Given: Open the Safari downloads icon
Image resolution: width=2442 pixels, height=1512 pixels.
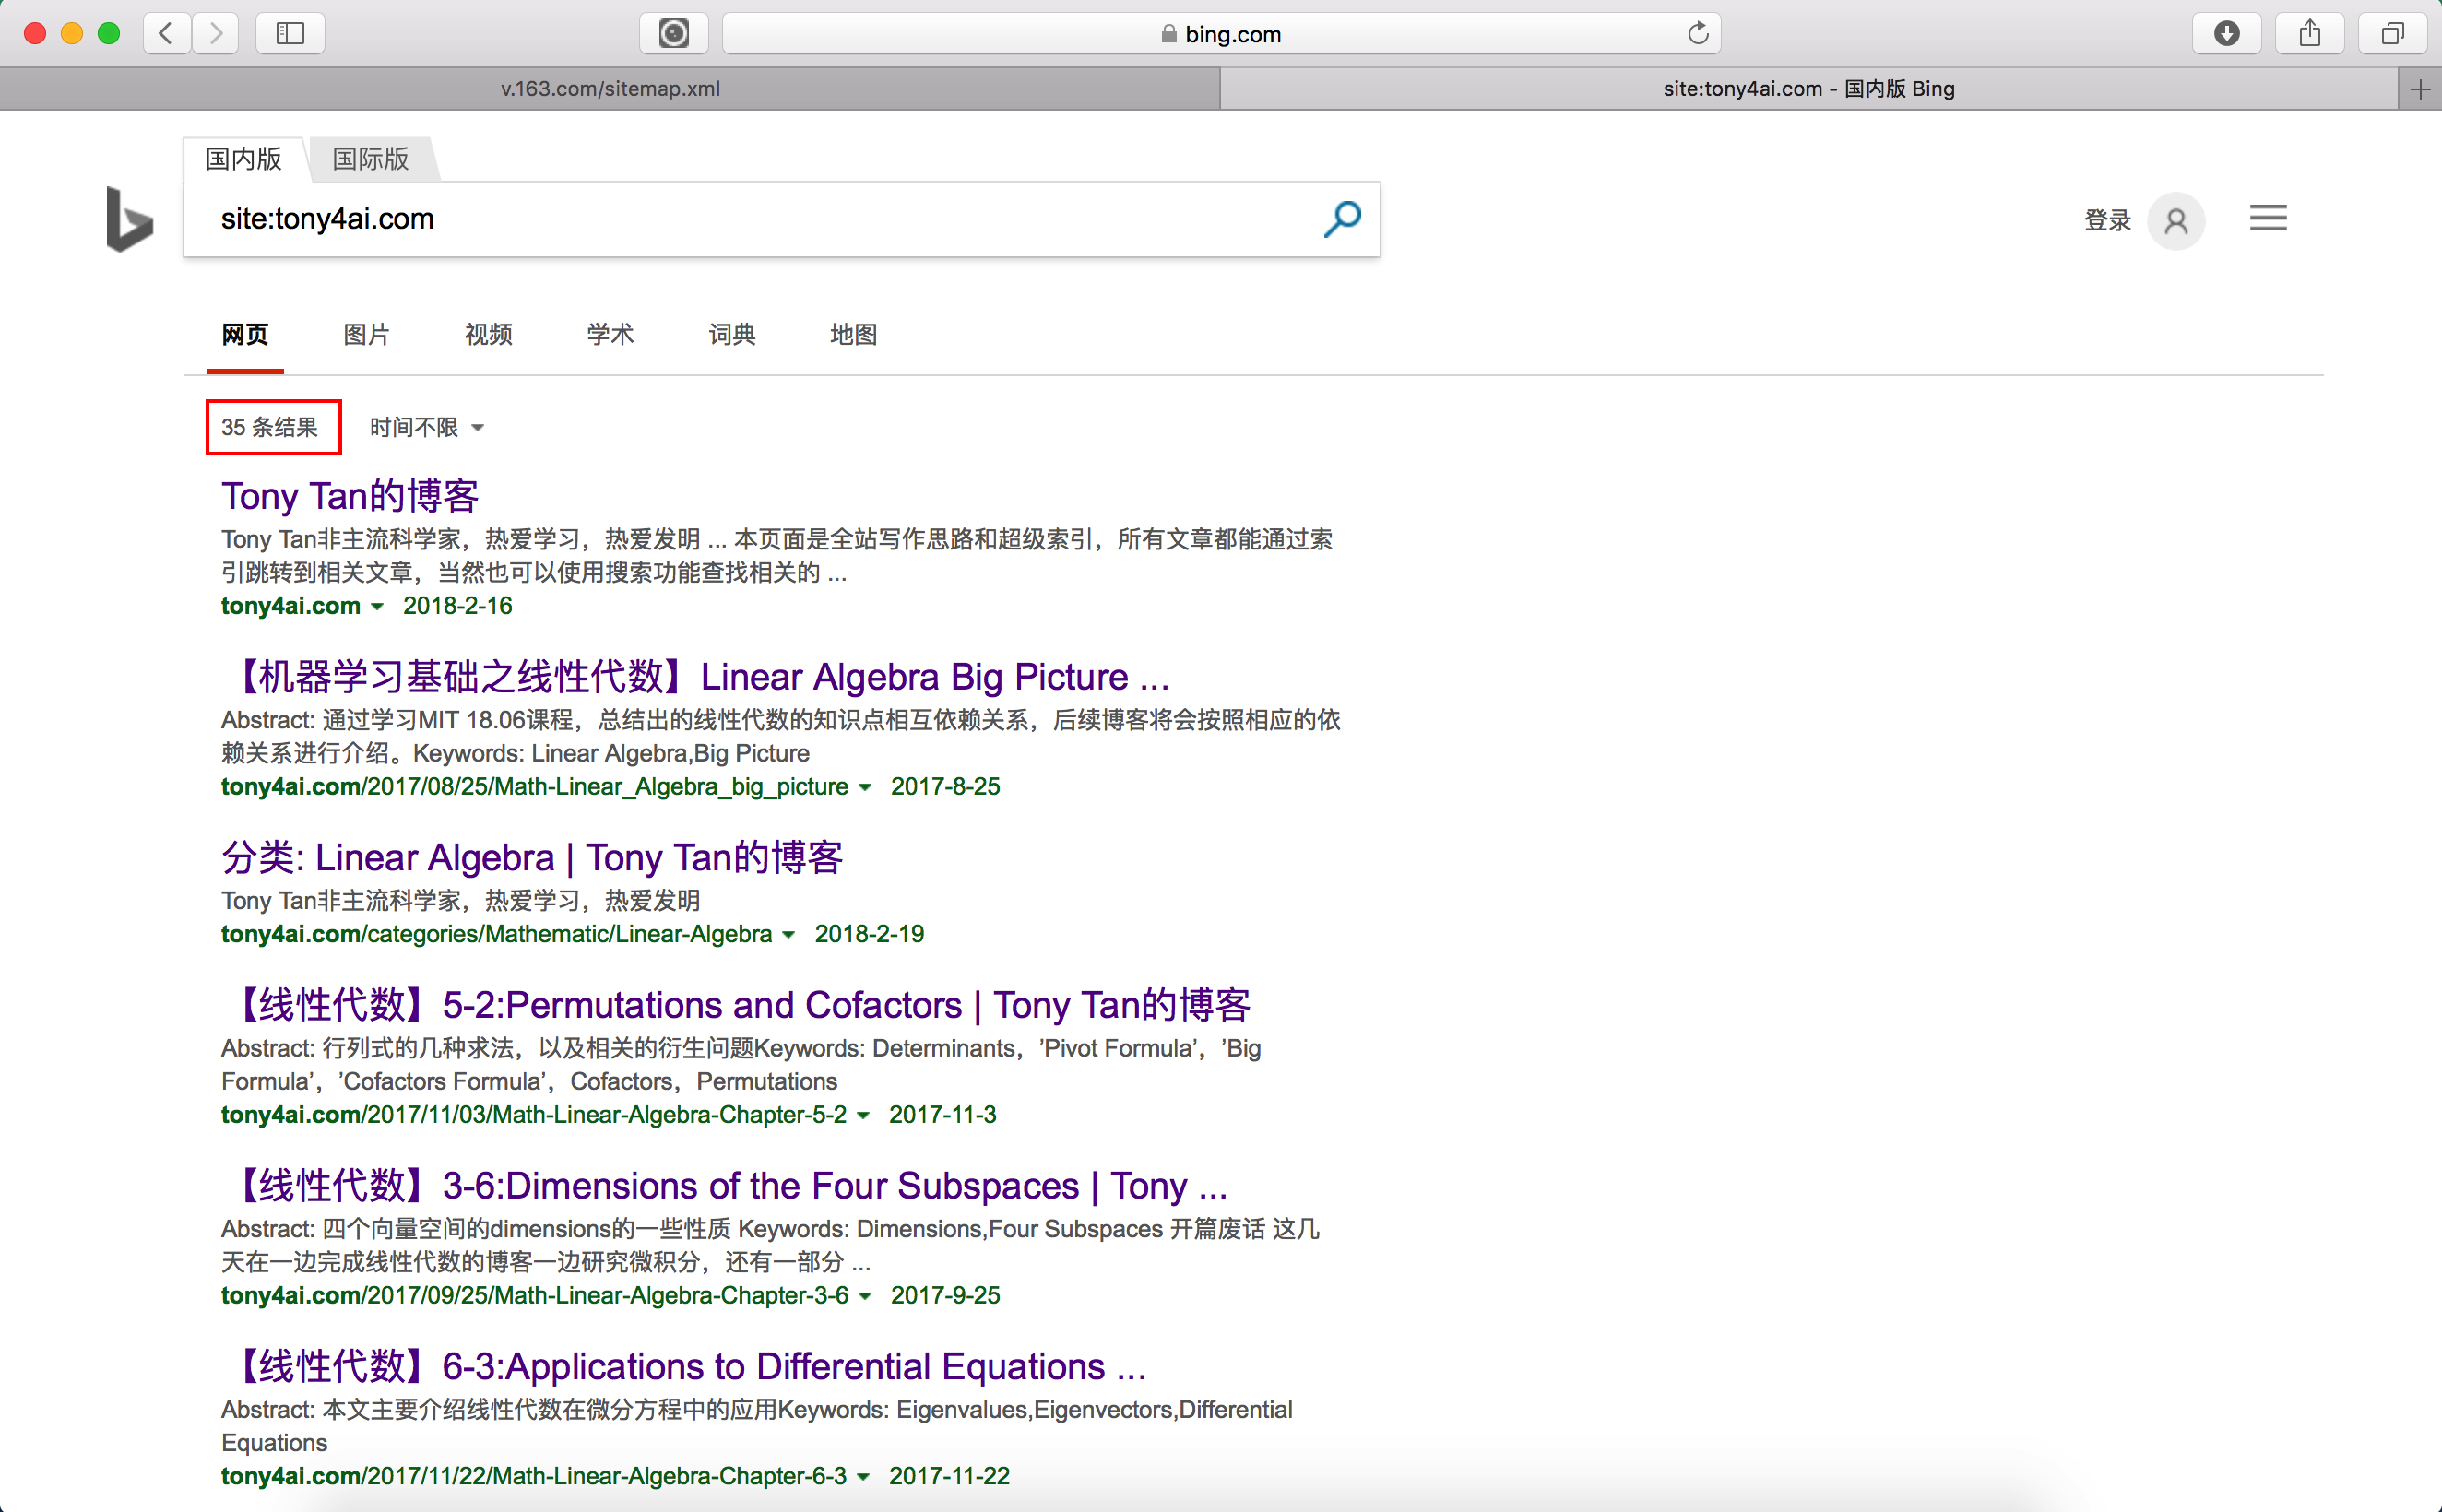Looking at the screenshot, I should (2226, 34).
